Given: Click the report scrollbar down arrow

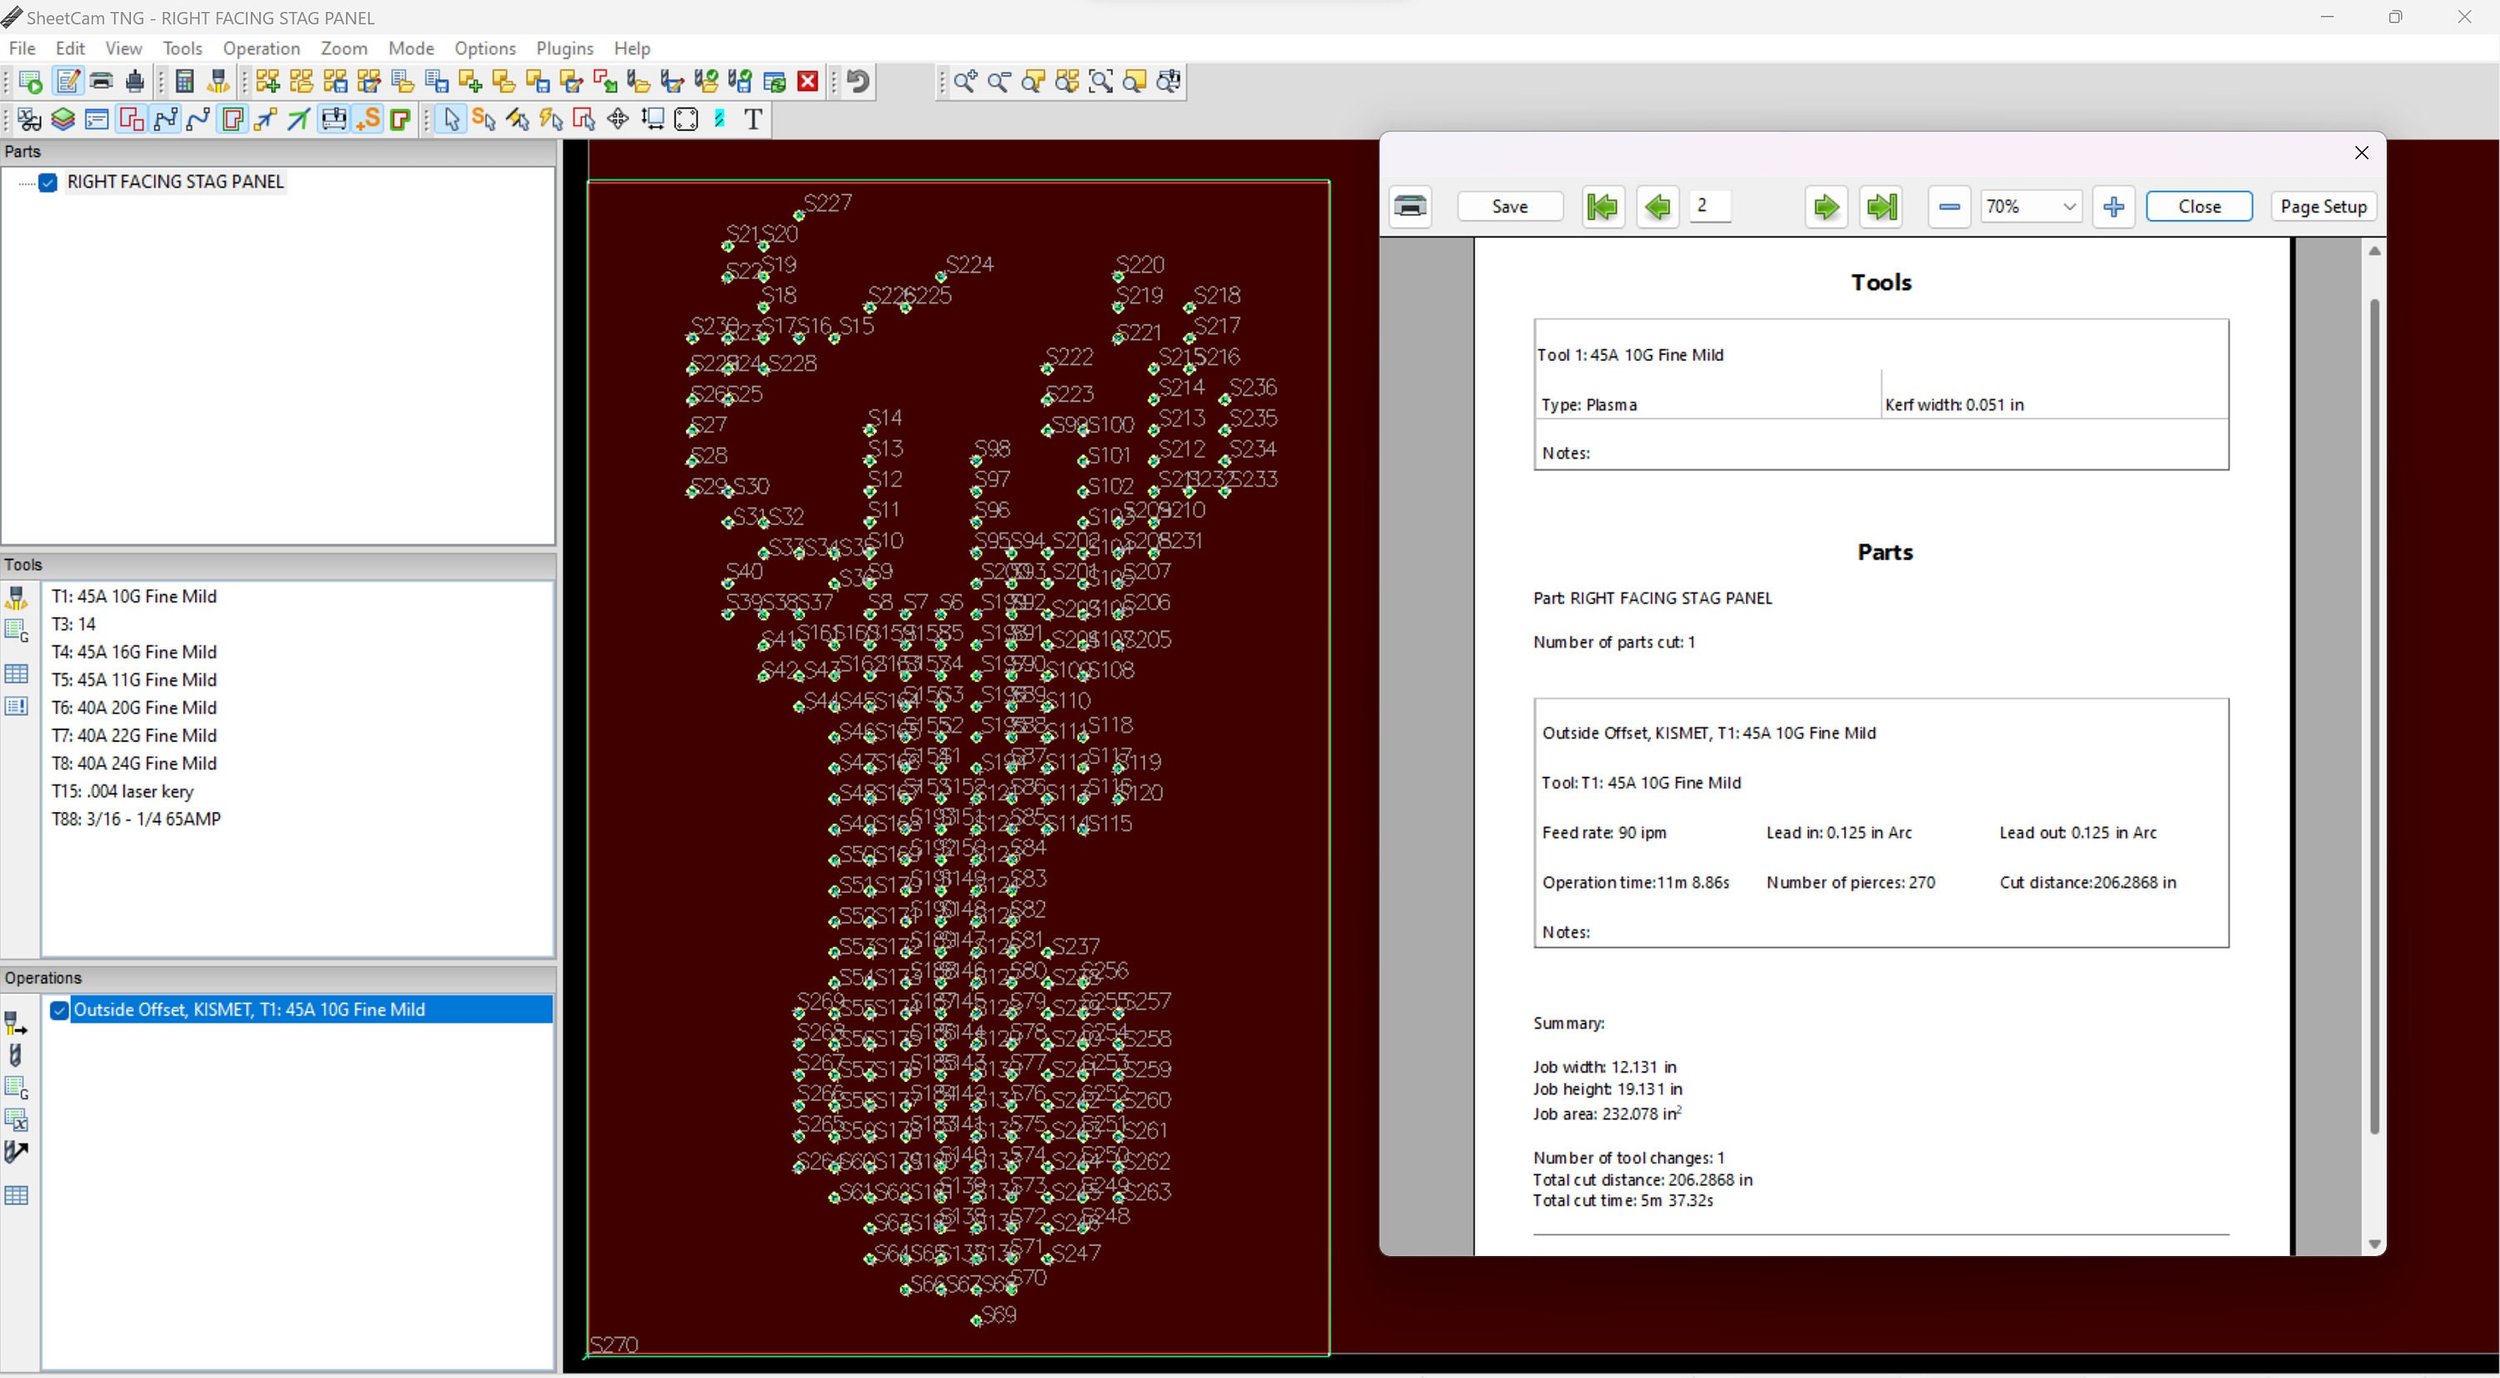Looking at the screenshot, I should point(2374,1244).
